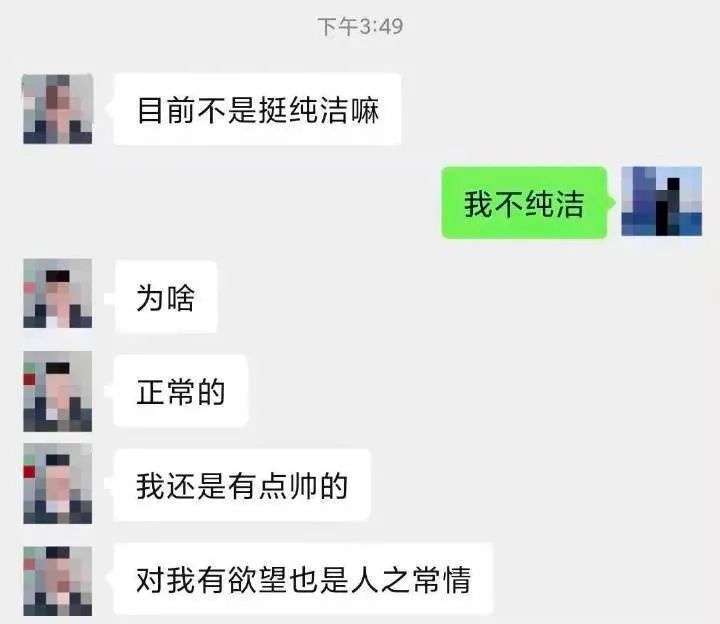Click the word "纯洁" in the green bubble
720x624 pixels.
pos(555,204)
